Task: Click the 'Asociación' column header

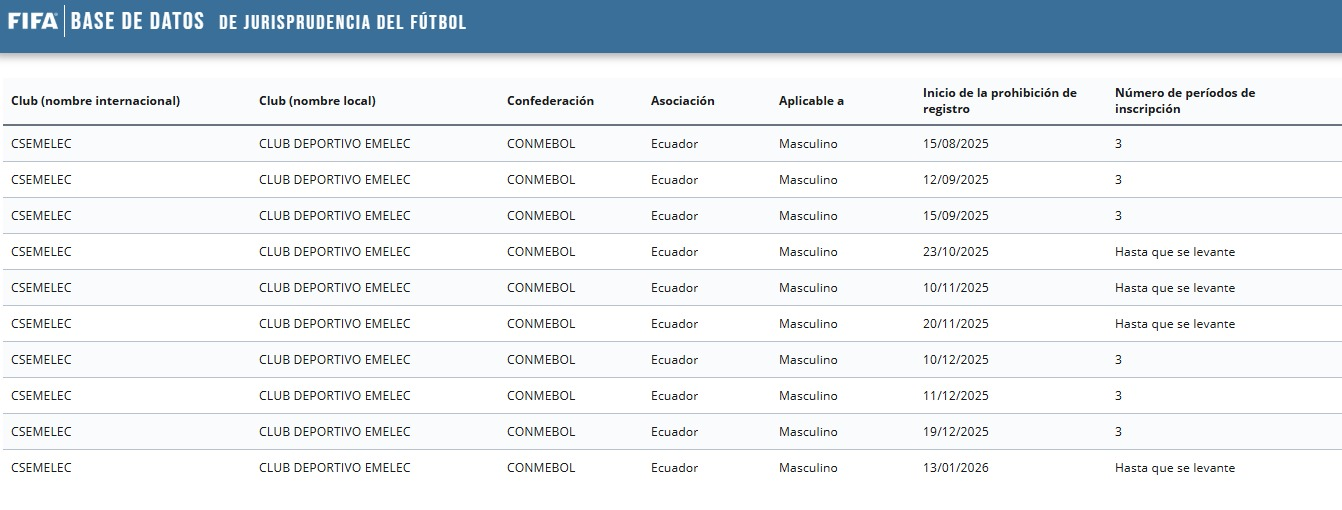Action: point(682,101)
